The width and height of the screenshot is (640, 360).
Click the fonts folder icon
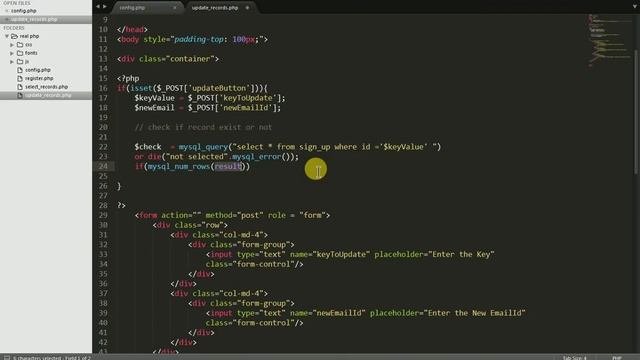pyautogui.click(x=20, y=53)
